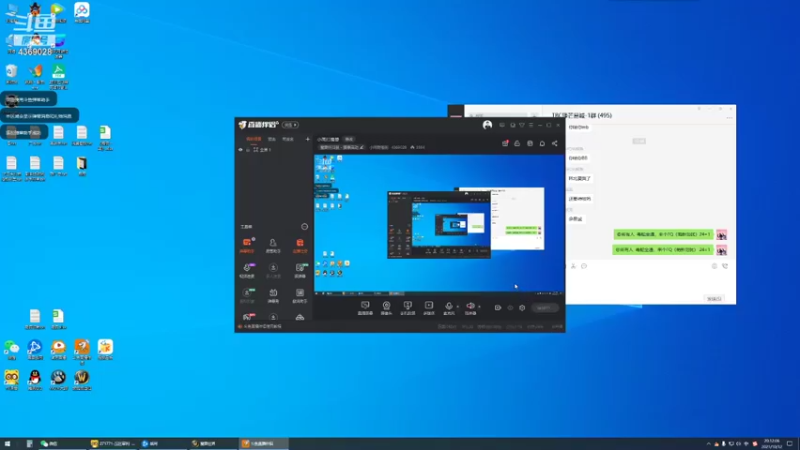Click the square icon left of the bell
Viewport: 800px width, 450px height.
click(x=530, y=143)
